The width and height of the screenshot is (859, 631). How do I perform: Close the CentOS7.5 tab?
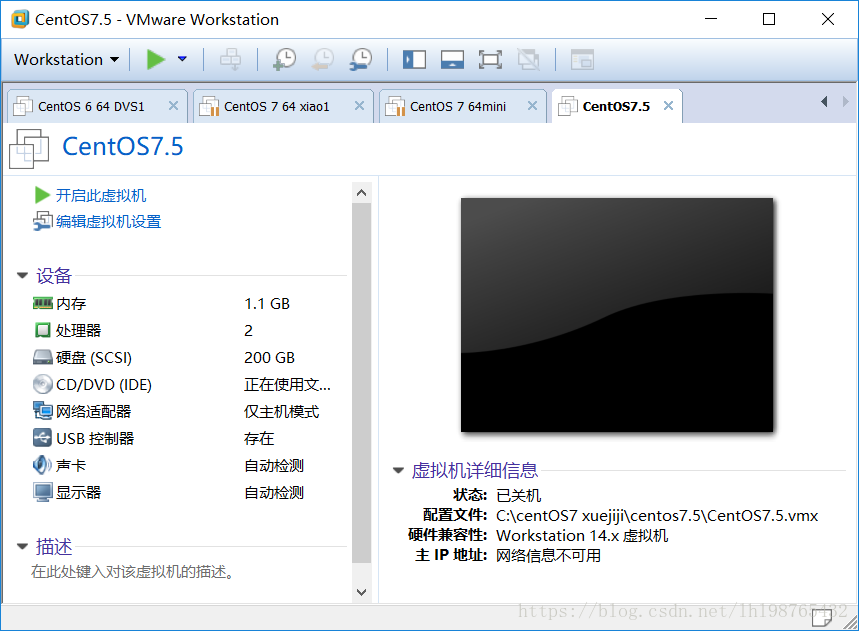tap(668, 106)
